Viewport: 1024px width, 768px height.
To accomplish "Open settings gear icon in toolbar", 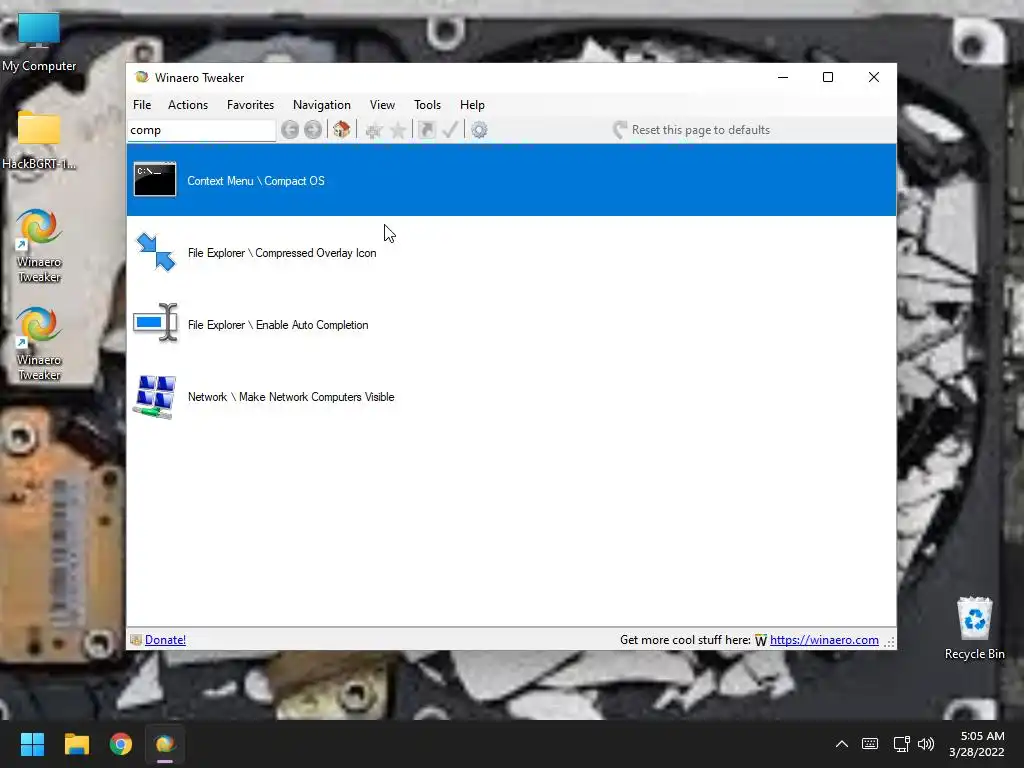I will [x=479, y=130].
